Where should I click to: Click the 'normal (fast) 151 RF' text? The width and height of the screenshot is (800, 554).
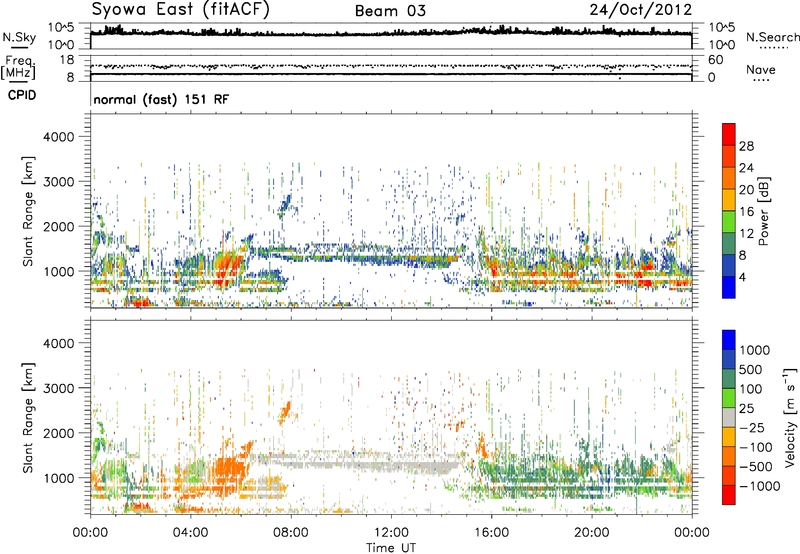coord(161,99)
